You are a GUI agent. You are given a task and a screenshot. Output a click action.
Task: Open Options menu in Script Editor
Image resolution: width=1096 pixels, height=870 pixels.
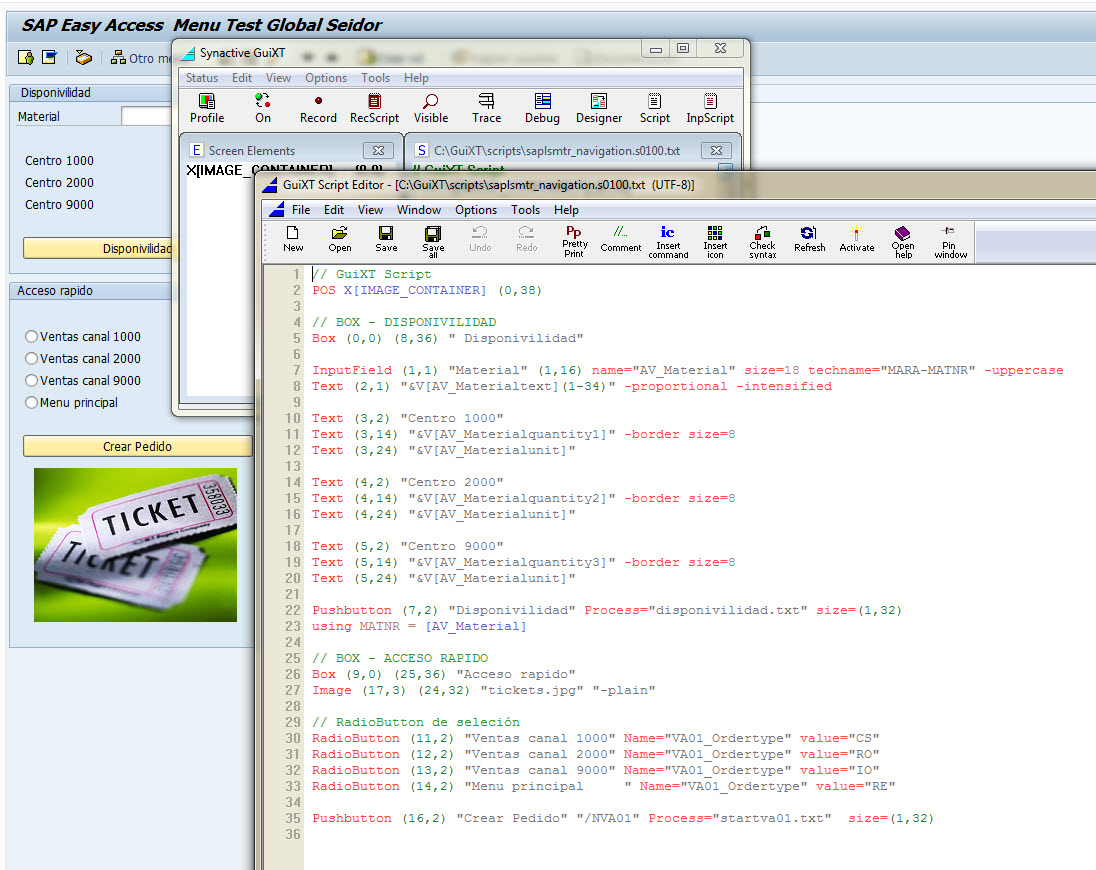click(x=476, y=210)
